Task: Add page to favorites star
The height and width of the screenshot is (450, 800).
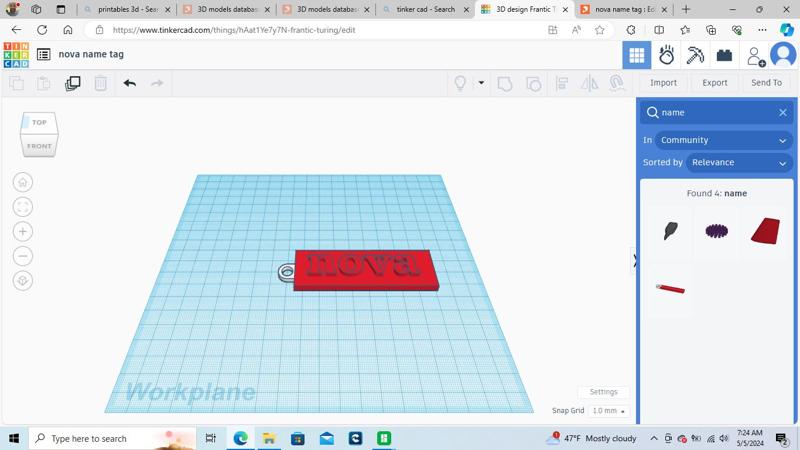Action: pos(599,30)
